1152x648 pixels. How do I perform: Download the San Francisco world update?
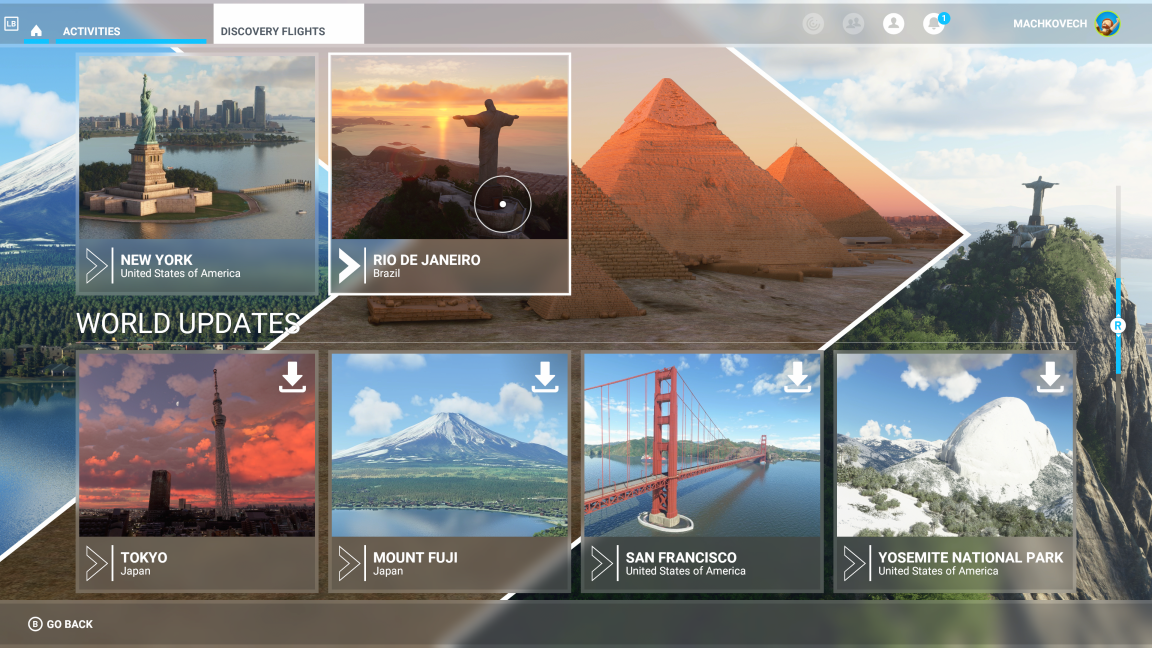pyautogui.click(x=797, y=378)
